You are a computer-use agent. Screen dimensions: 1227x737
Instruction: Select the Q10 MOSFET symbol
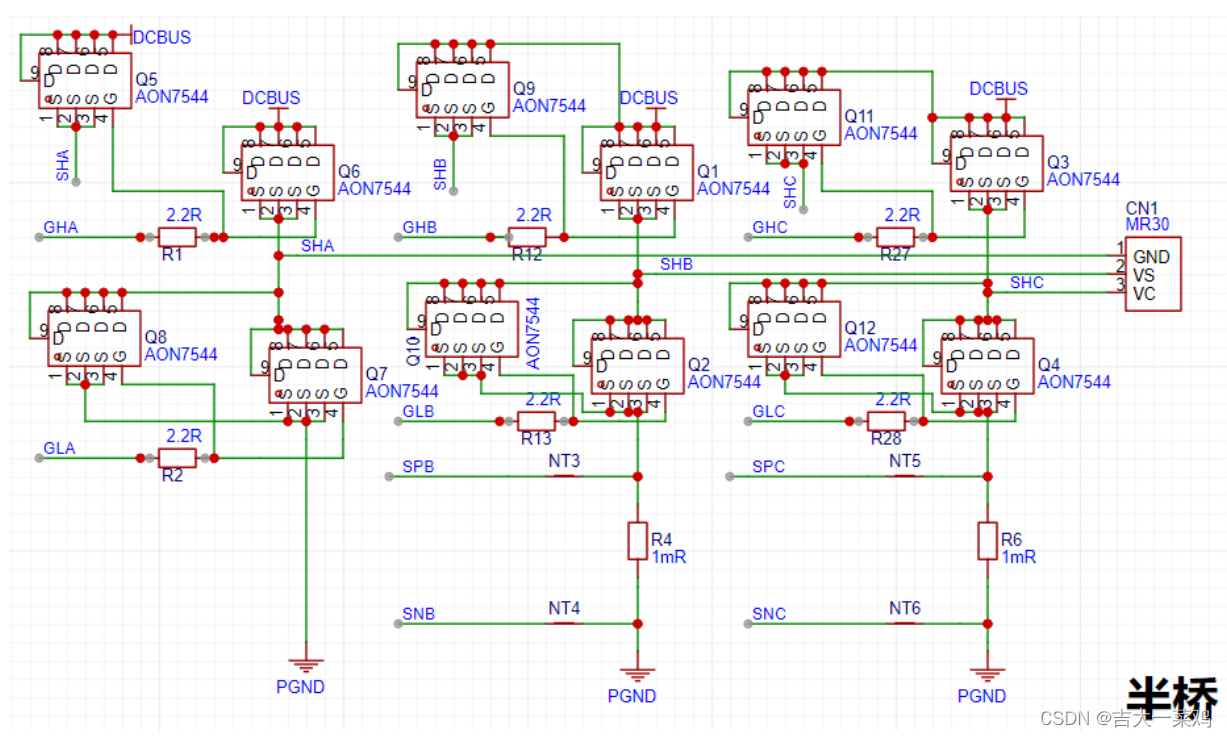pyautogui.click(x=472, y=330)
